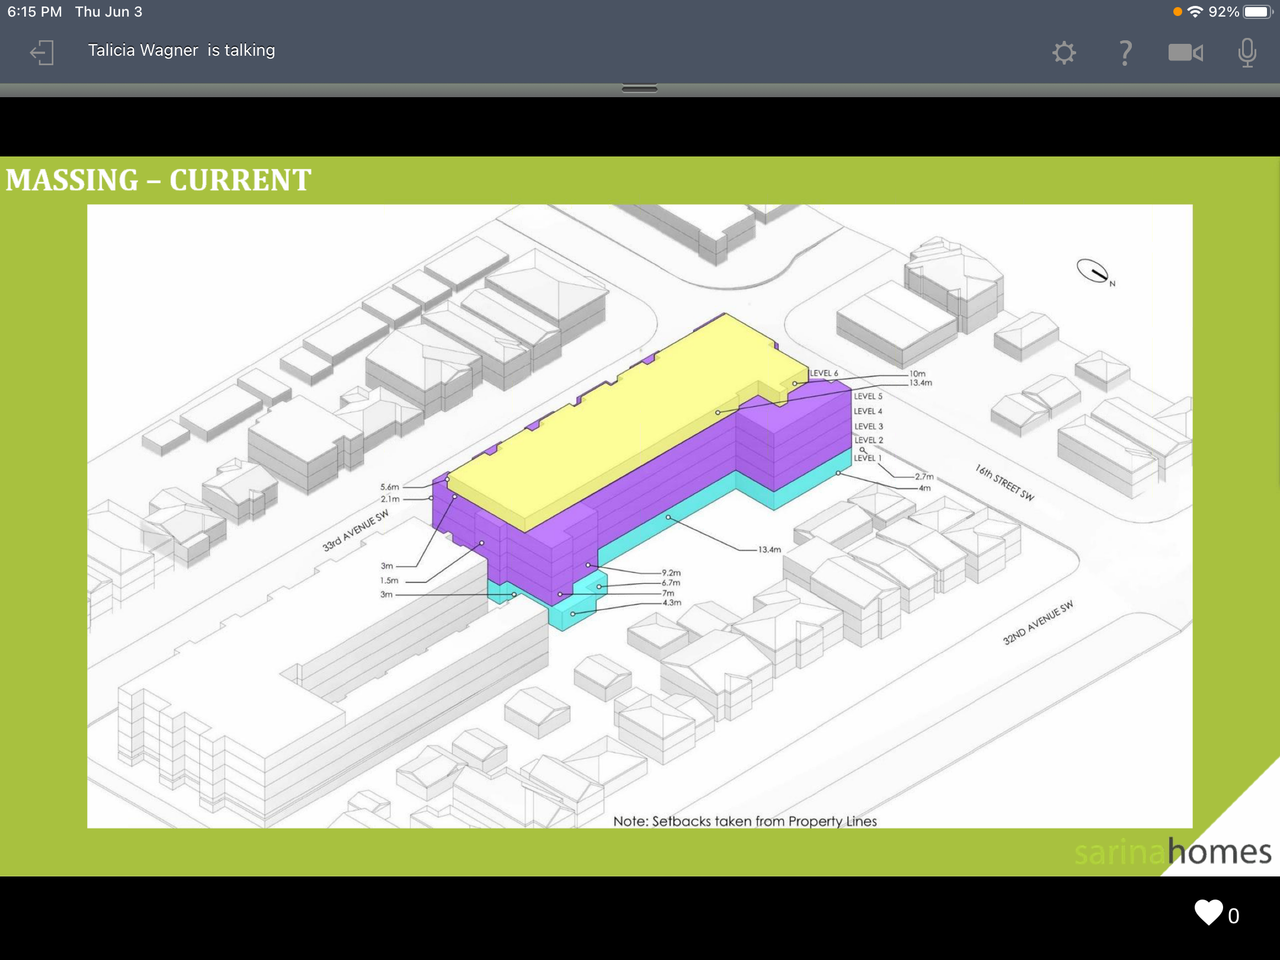Tap the '4.3m' setback dimension

click(672, 602)
